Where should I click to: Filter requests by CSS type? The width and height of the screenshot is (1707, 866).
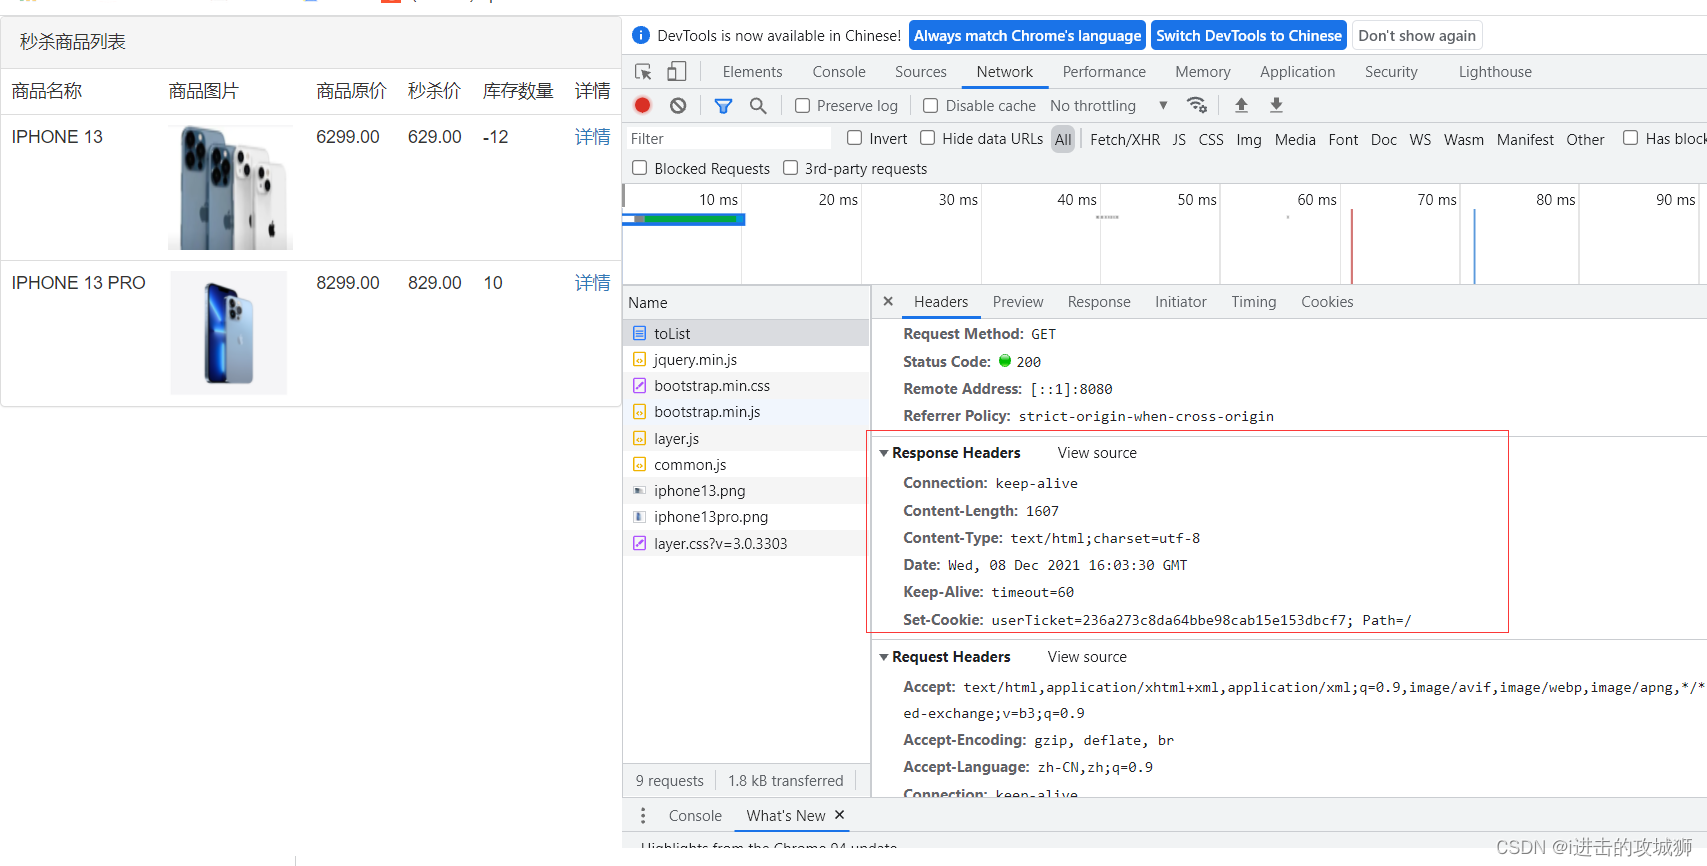point(1211,140)
